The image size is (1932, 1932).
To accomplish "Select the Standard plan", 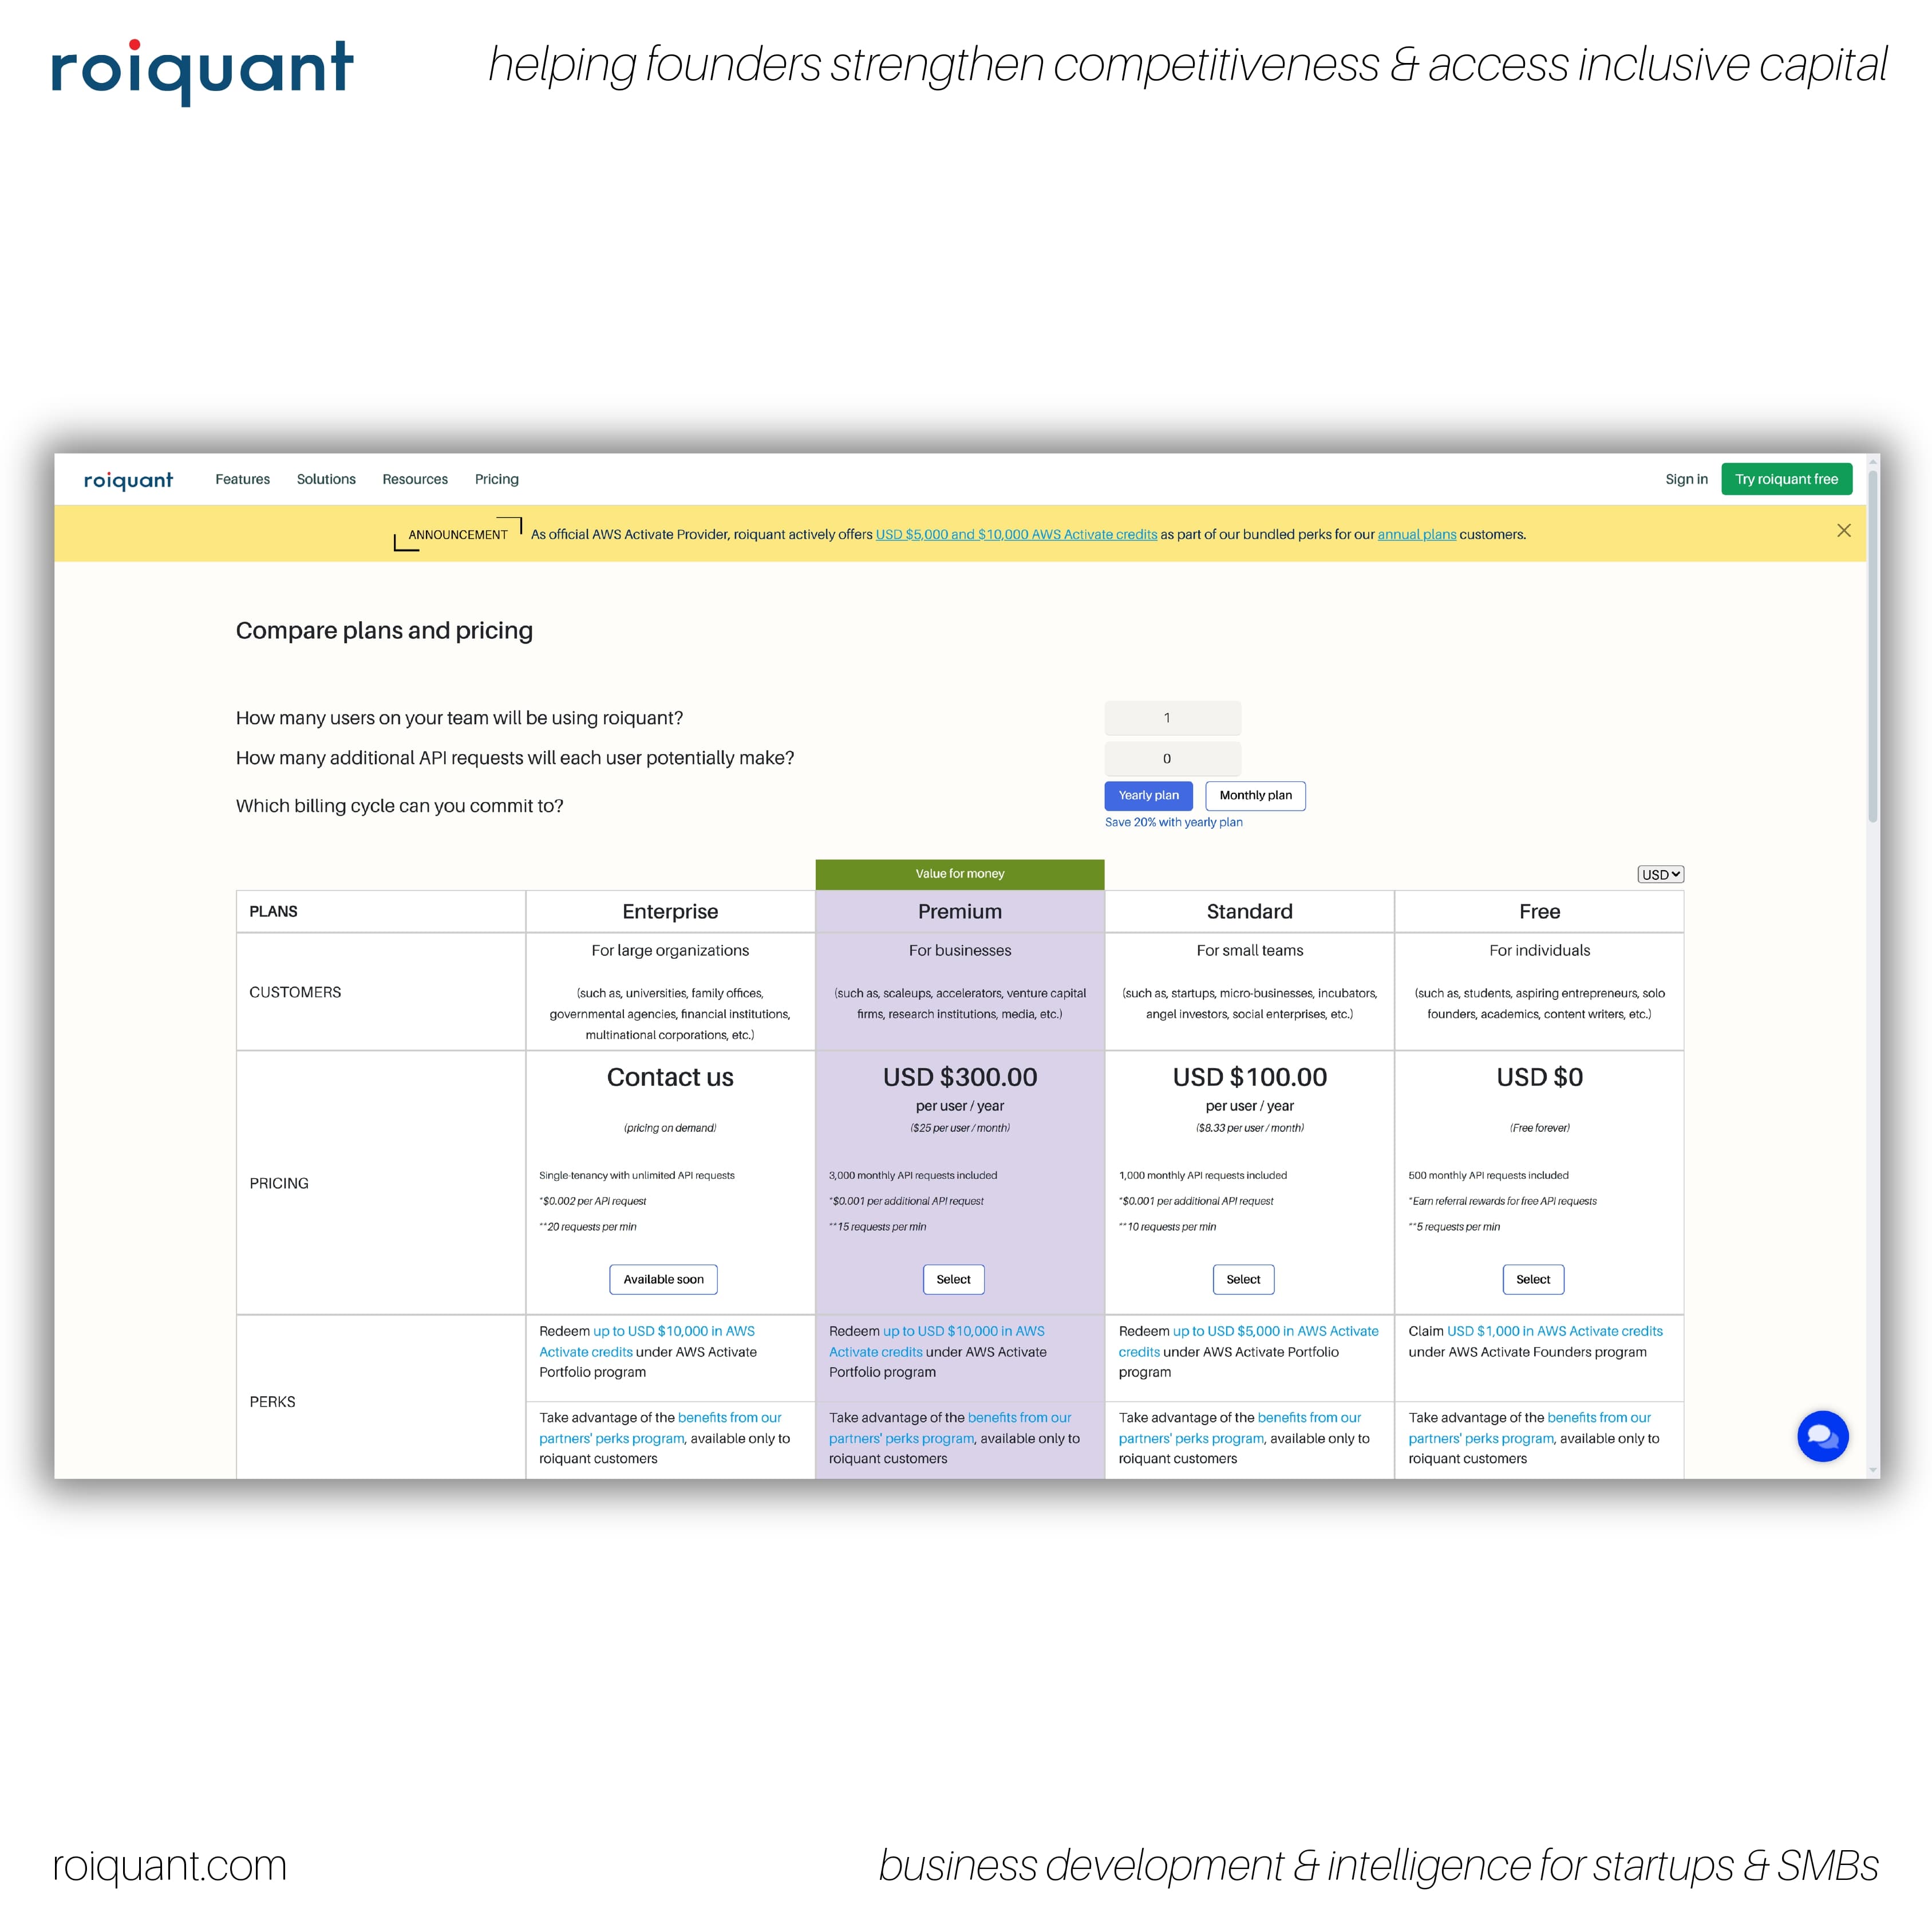I will [x=1243, y=1279].
